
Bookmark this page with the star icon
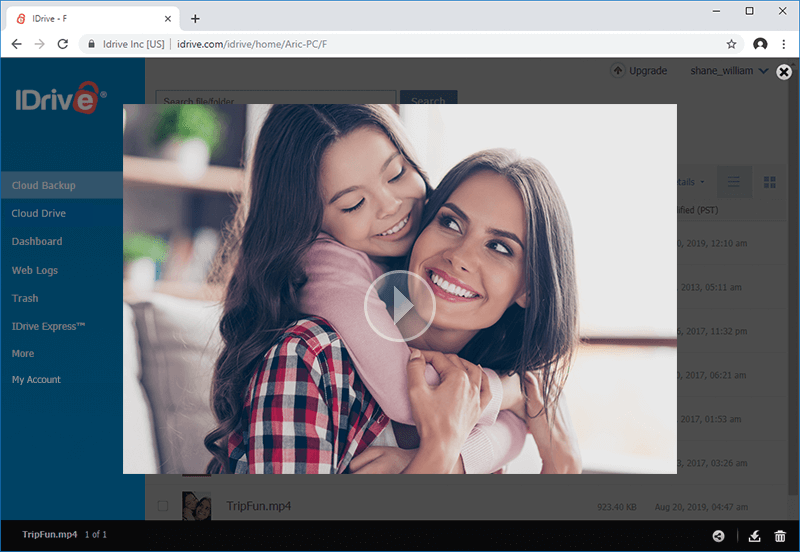tap(731, 44)
